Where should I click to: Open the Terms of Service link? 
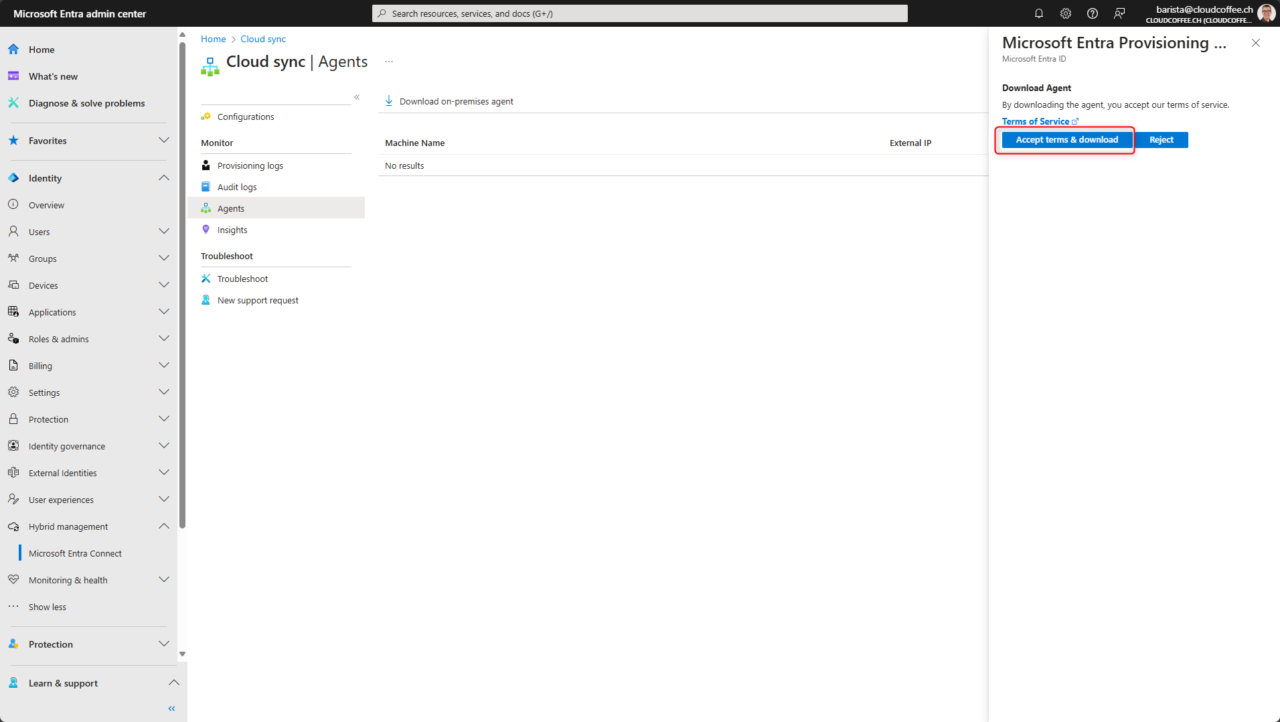click(x=1040, y=121)
